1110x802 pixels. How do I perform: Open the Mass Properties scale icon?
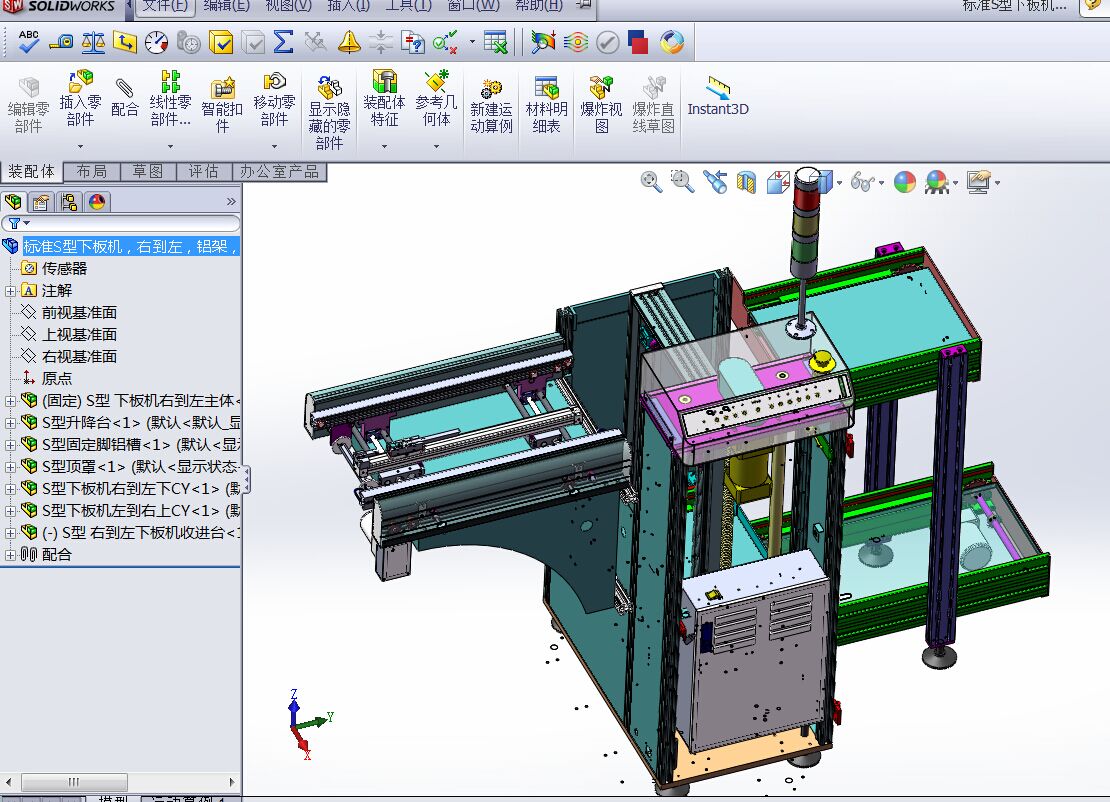click(x=93, y=42)
